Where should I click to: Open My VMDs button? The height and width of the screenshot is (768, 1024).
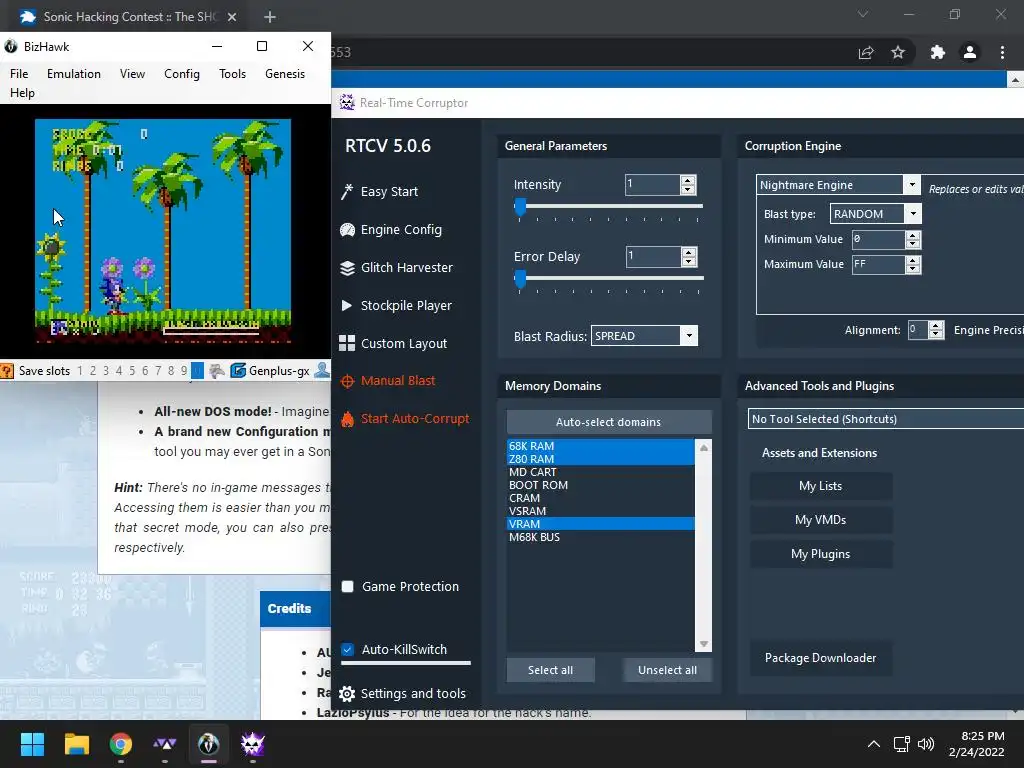(821, 520)
